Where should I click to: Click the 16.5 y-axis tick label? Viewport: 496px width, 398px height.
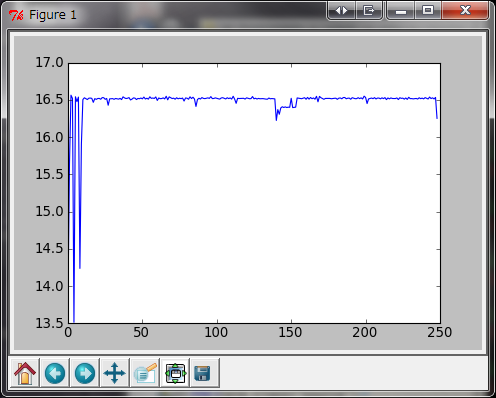49,100
